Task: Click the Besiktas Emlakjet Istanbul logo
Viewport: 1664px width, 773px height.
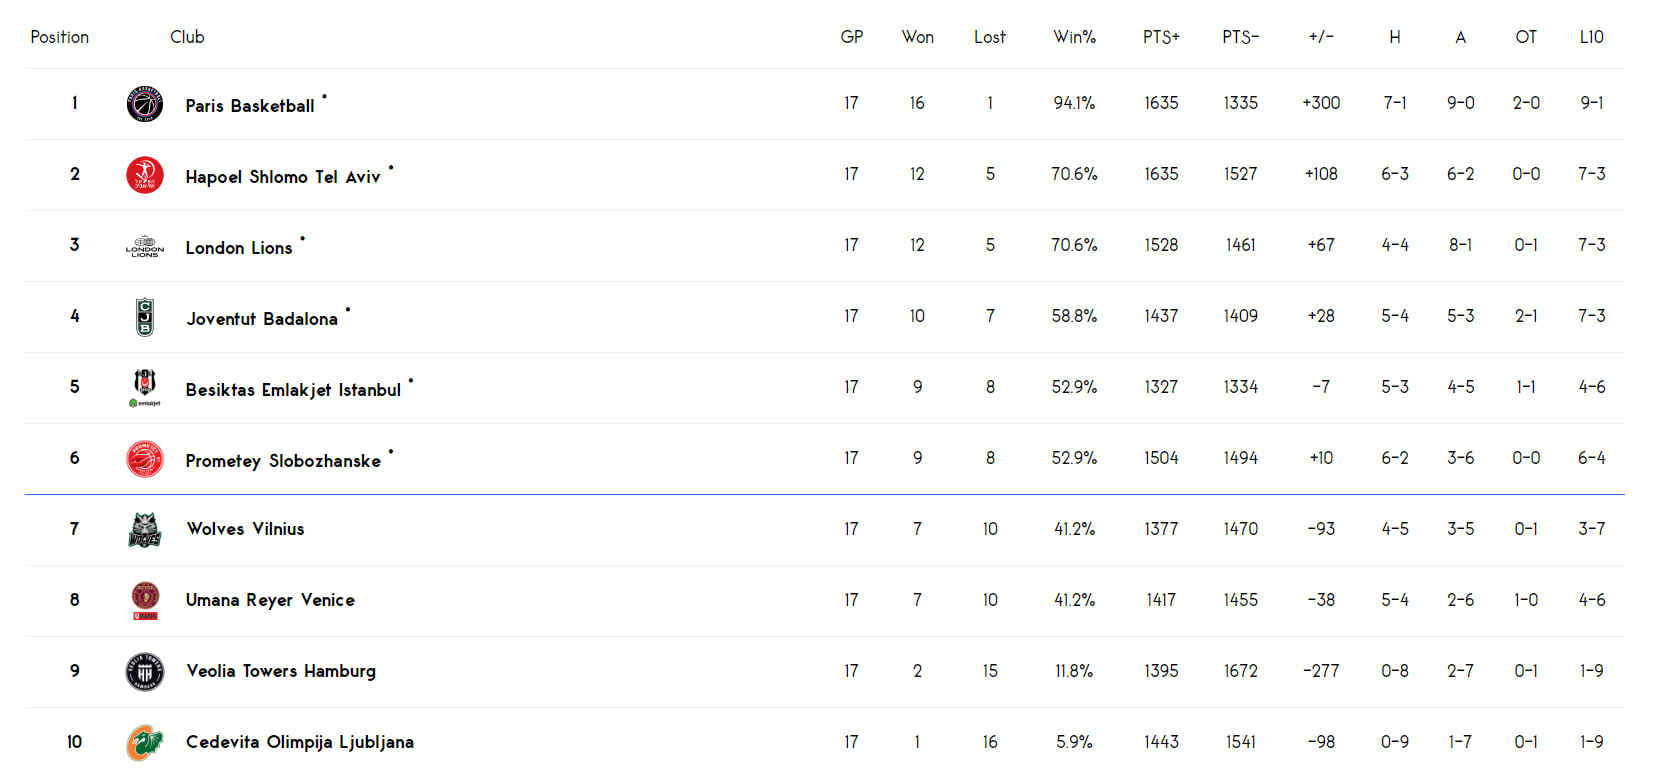Action: tap(145, 388)
